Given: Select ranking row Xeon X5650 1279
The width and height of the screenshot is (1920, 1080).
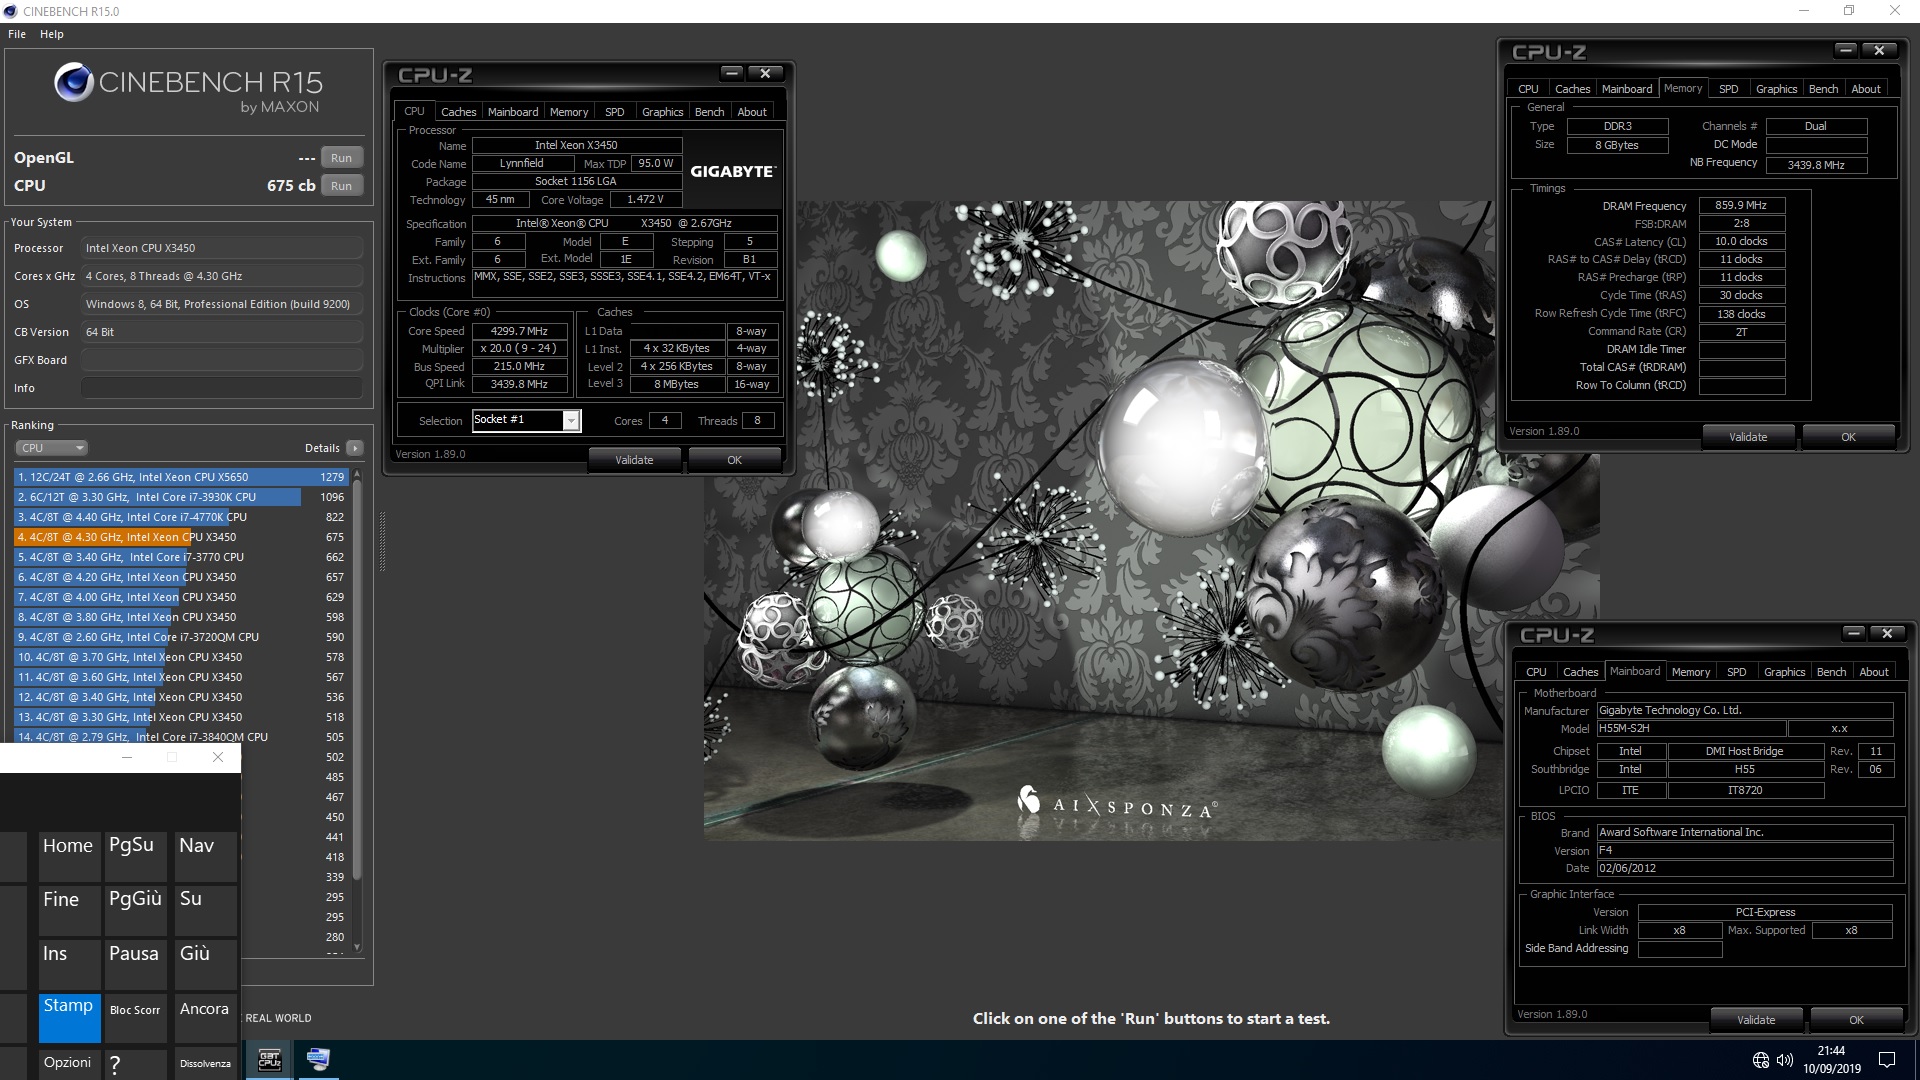Looking at the screenshot, I should pos(181,477).
